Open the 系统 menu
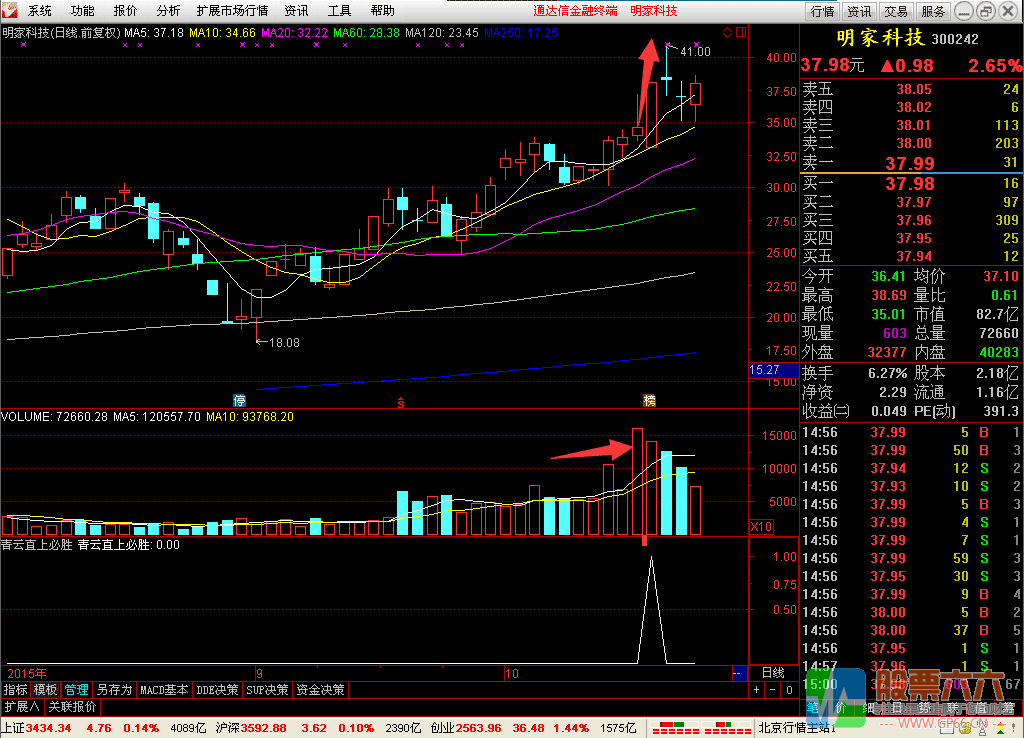The height and width of the screenshot is (738, 1024). click(x=39, y=10)
